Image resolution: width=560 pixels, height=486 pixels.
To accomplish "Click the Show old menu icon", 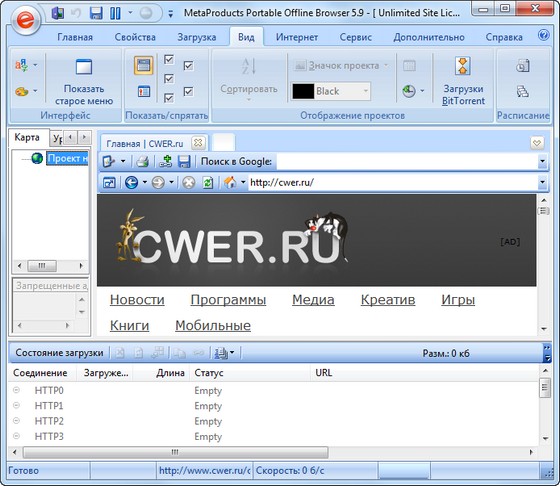I will pos(84,67).
